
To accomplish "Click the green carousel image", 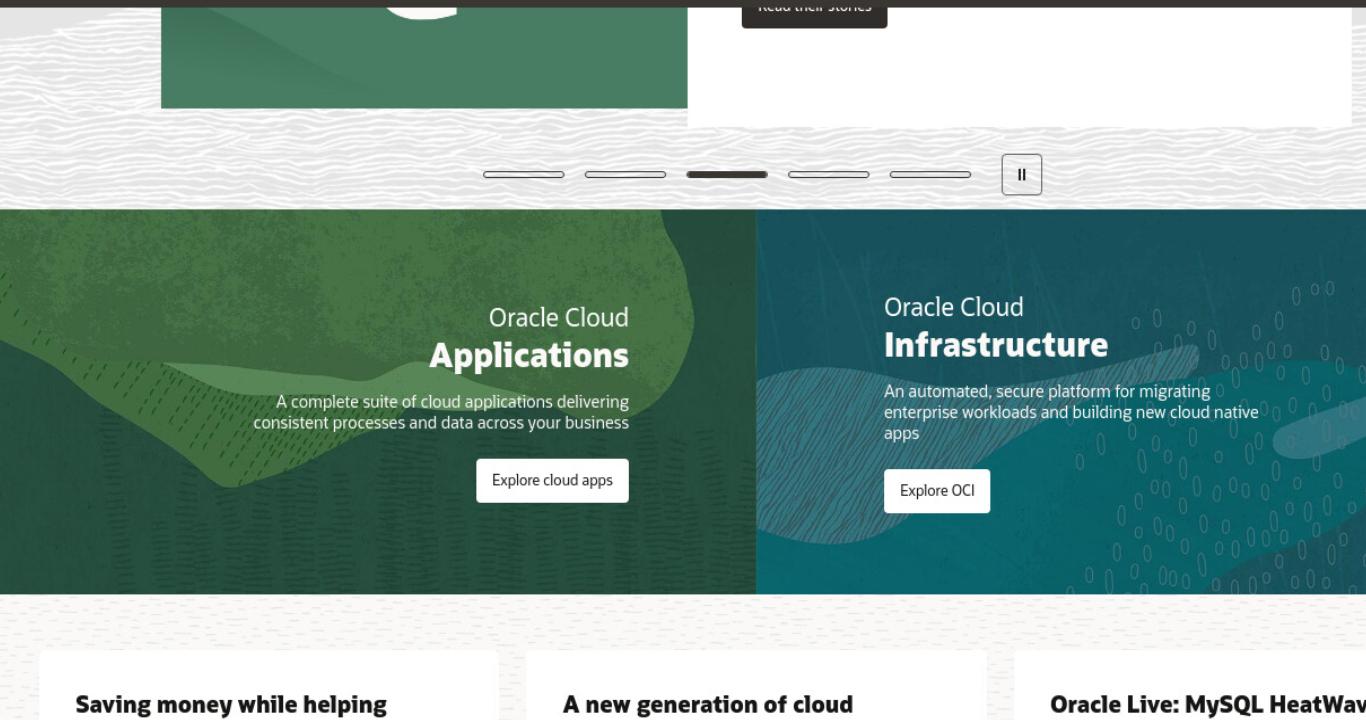I will (x=424, y=58).
